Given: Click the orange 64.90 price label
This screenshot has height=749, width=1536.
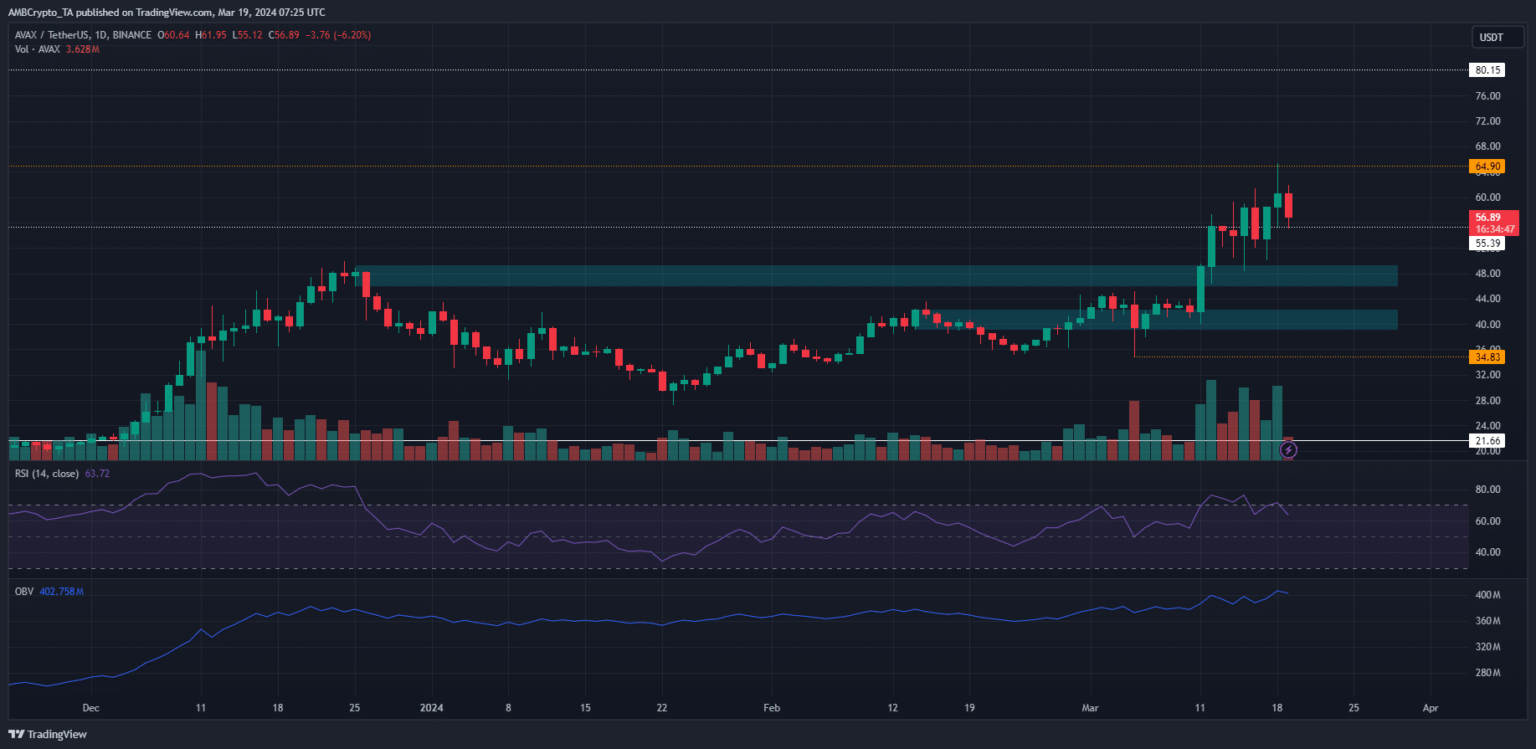Looking at the screenshot, I should click(x=1488, y=166).
